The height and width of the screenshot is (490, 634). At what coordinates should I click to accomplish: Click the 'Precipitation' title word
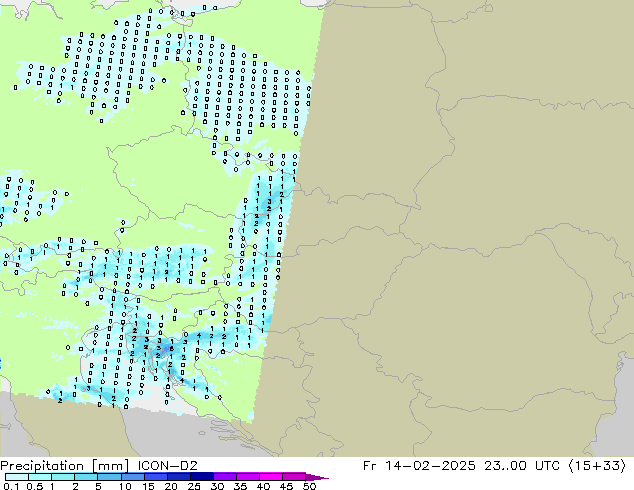[x=42, y=466]
